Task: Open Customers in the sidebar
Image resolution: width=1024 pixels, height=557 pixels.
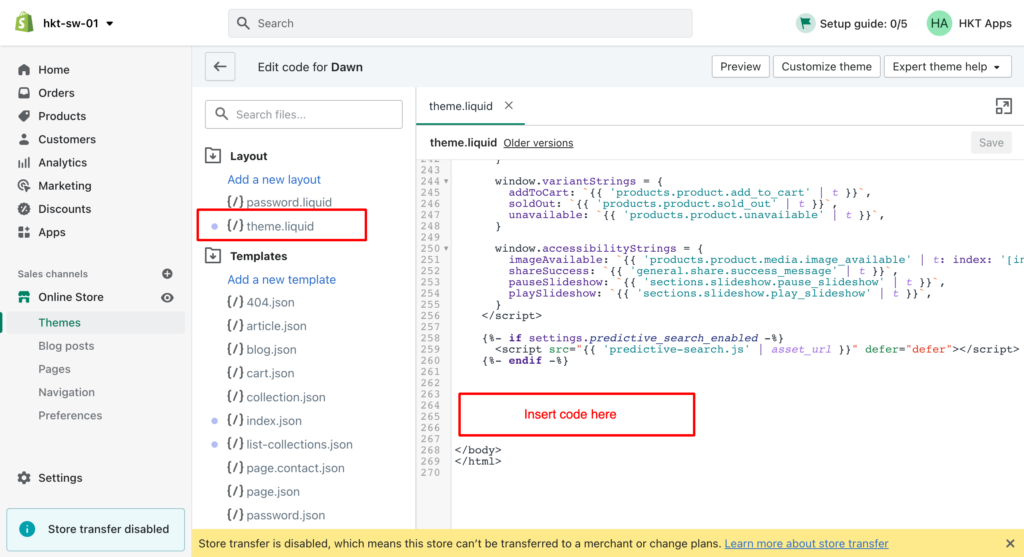Action: point(67,139)
